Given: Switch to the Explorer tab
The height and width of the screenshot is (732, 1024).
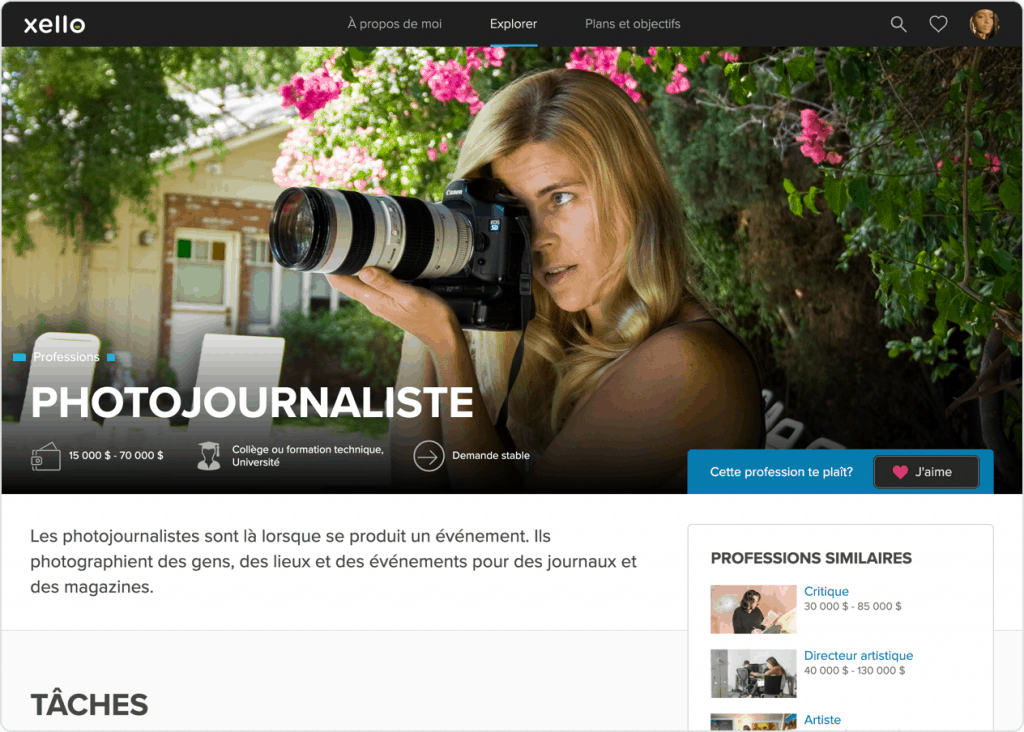Looking at the screenshot, I should [513, 24].
